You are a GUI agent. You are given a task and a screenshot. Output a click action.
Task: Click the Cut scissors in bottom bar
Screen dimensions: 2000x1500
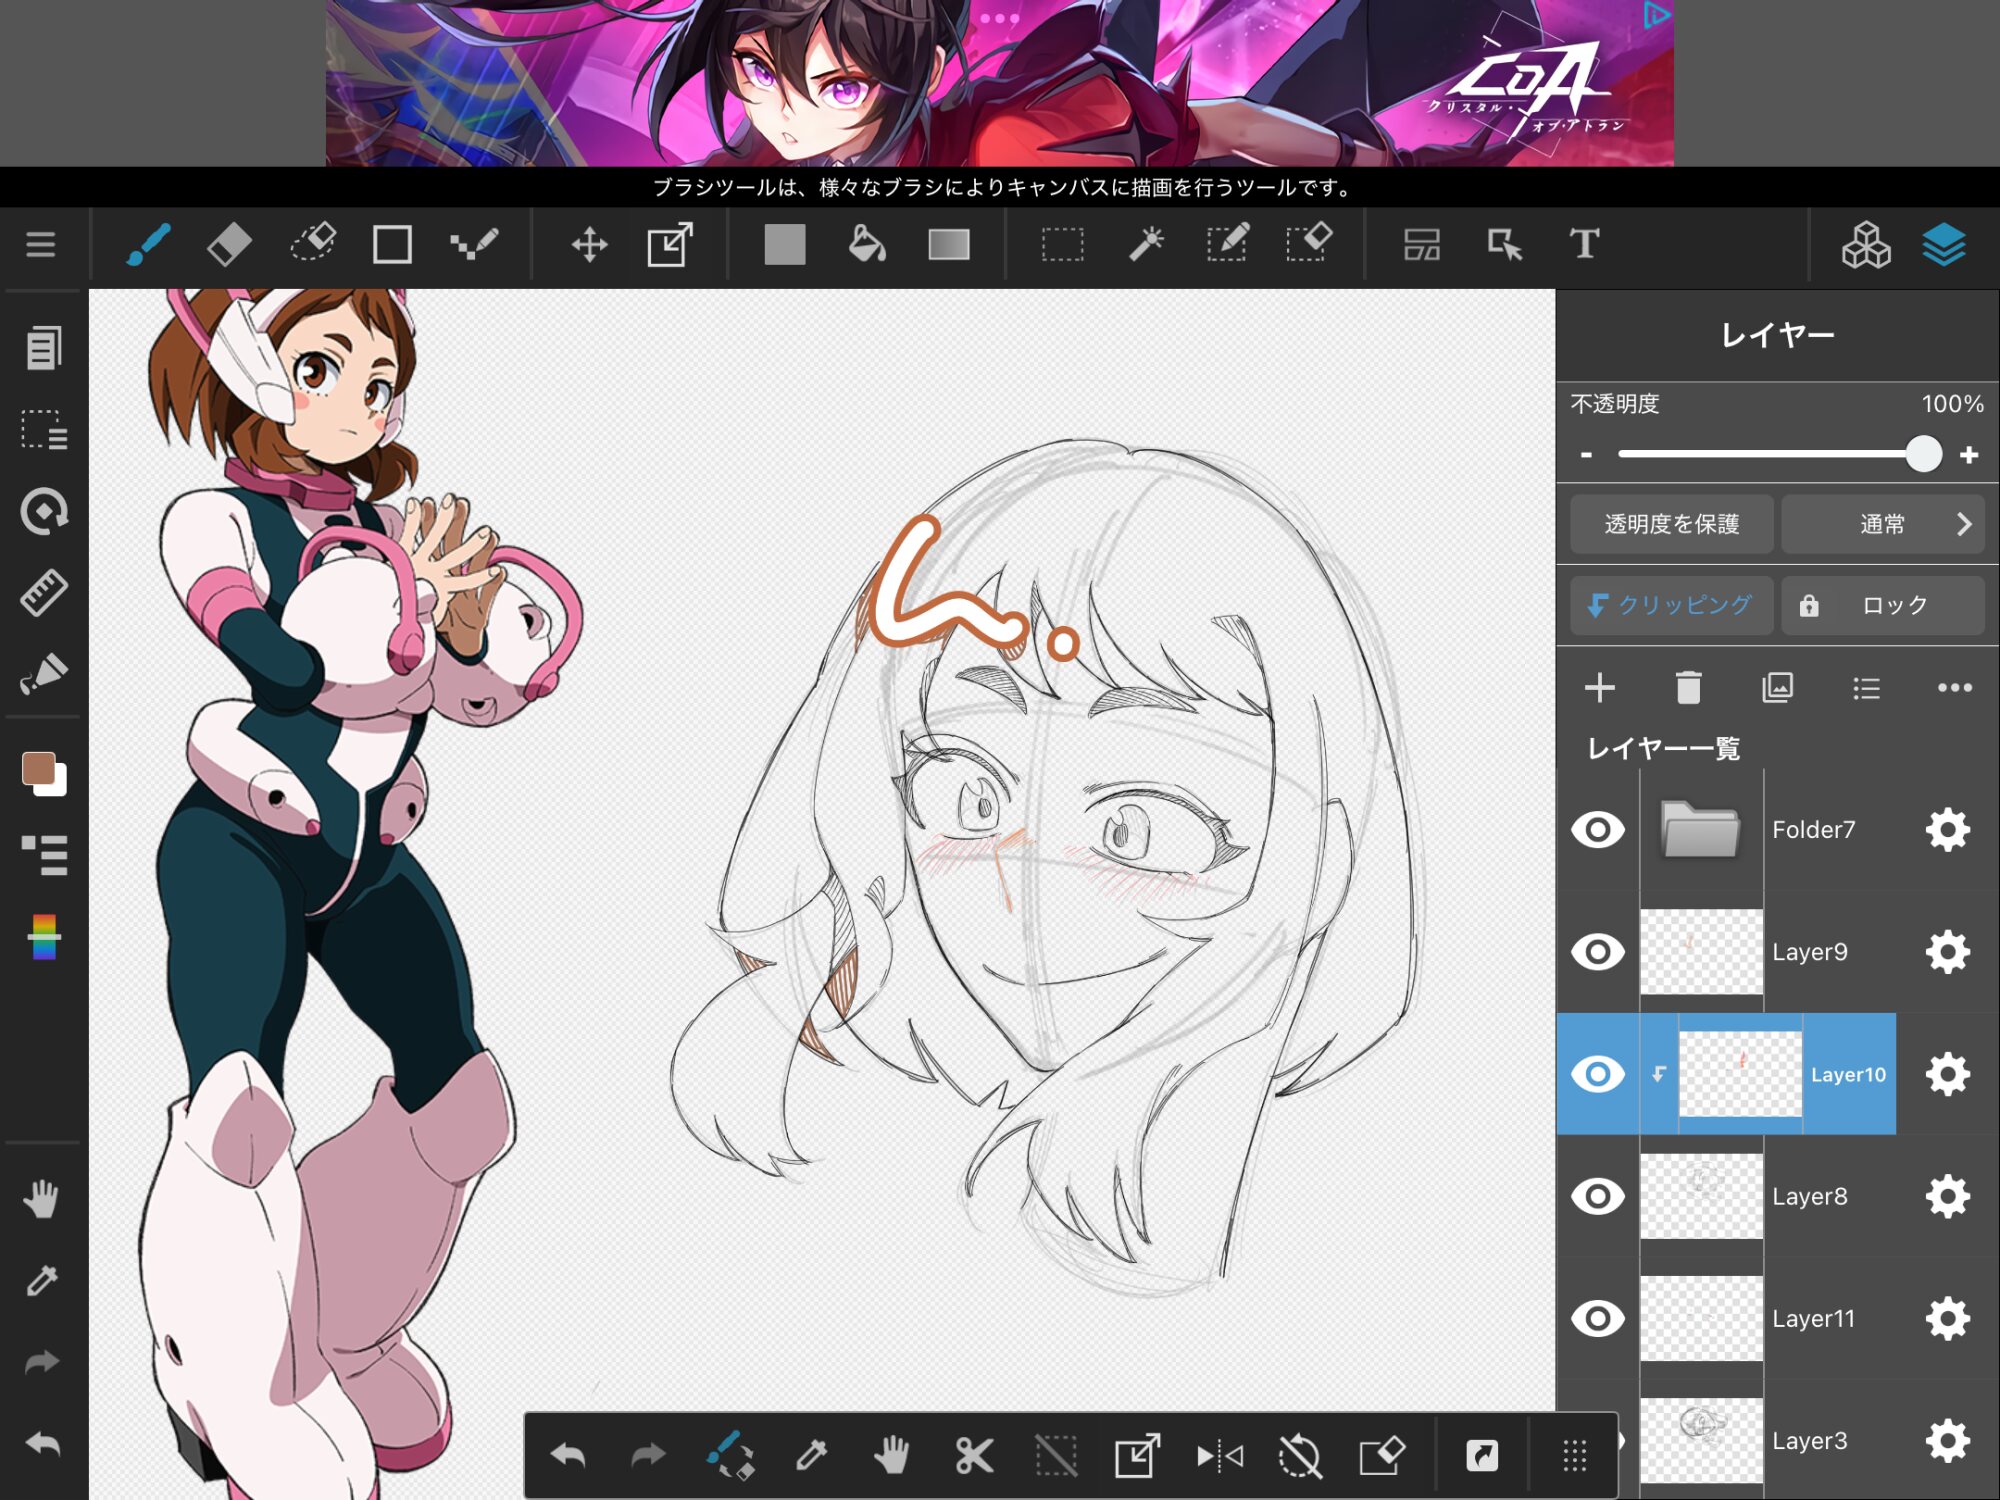point(974,1456)
